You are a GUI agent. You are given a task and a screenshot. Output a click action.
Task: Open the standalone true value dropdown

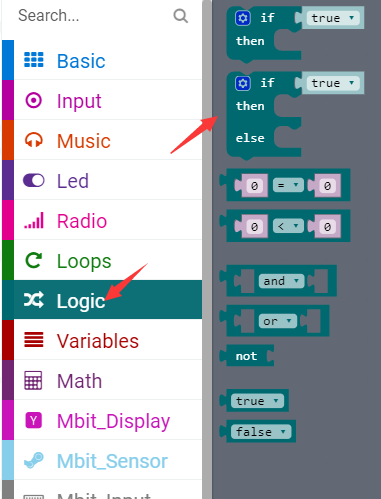click(257, 401)
